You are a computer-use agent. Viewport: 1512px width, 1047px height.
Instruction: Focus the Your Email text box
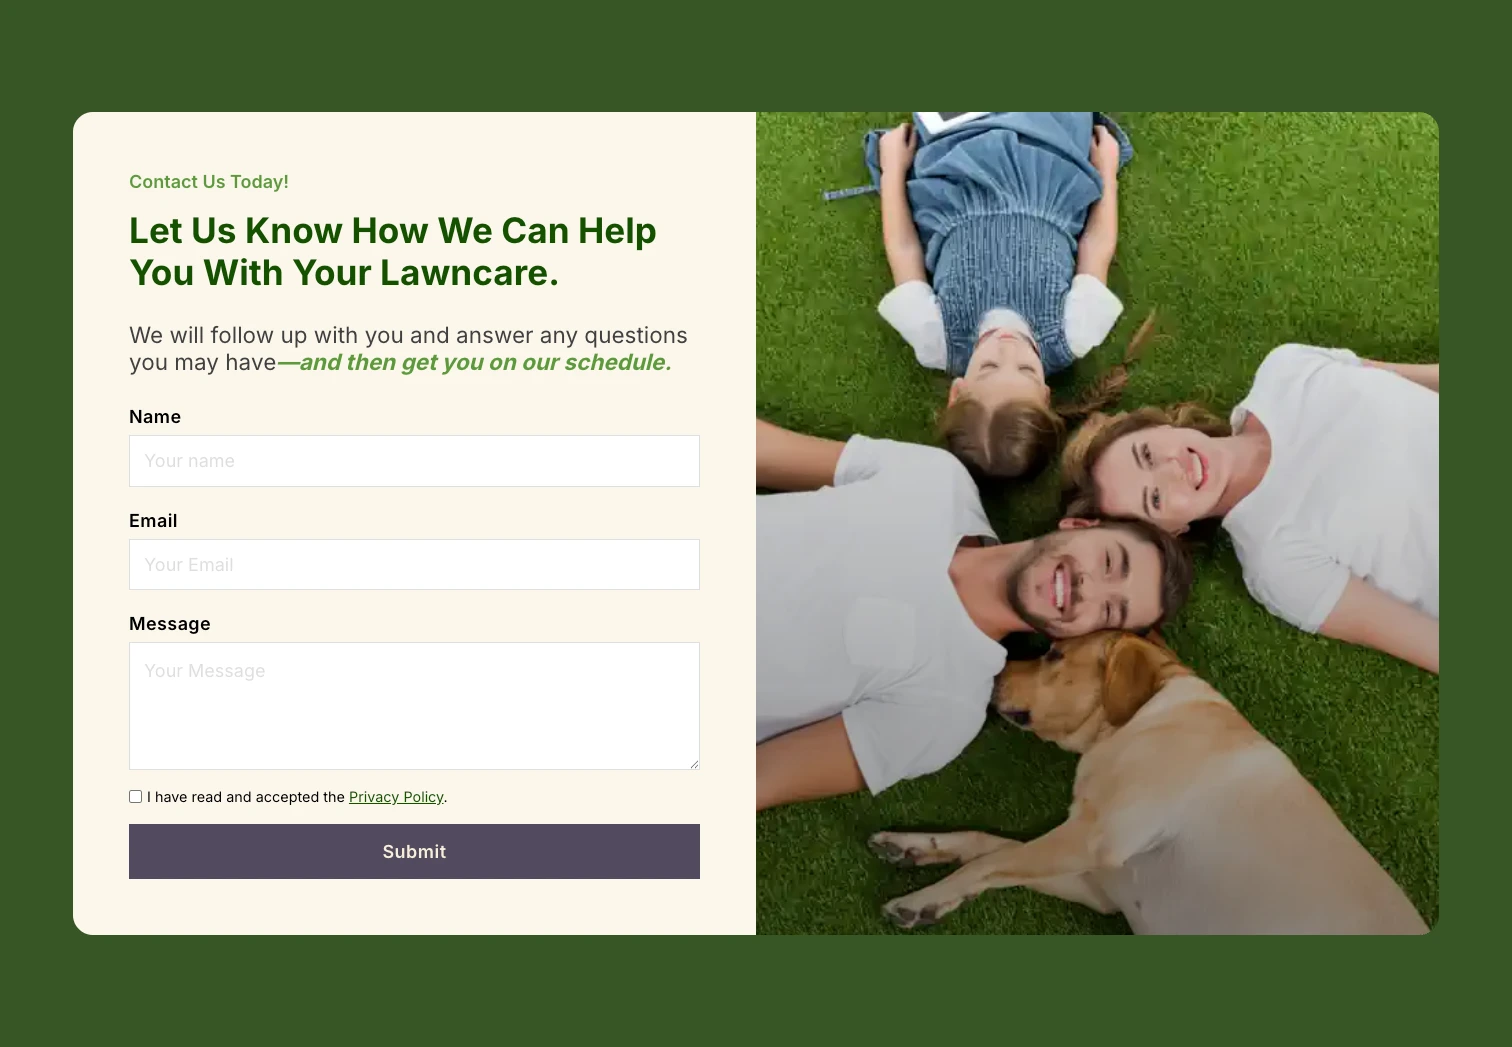(x=414, y=565)
